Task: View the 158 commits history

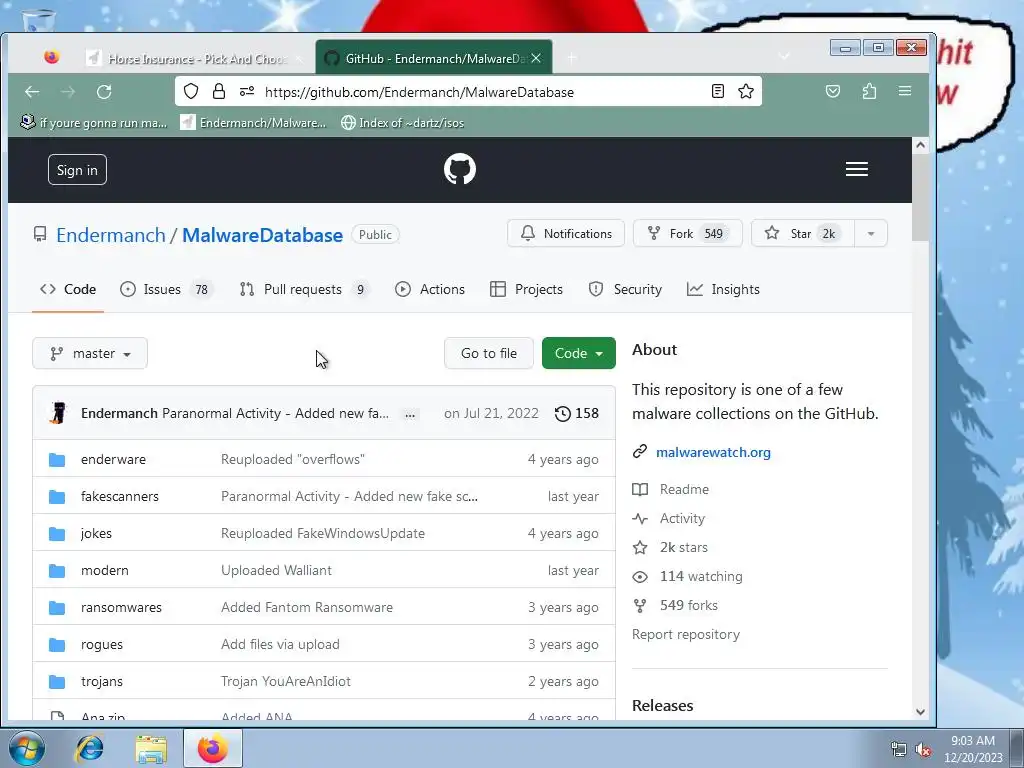Action: [x=577, y=413]
